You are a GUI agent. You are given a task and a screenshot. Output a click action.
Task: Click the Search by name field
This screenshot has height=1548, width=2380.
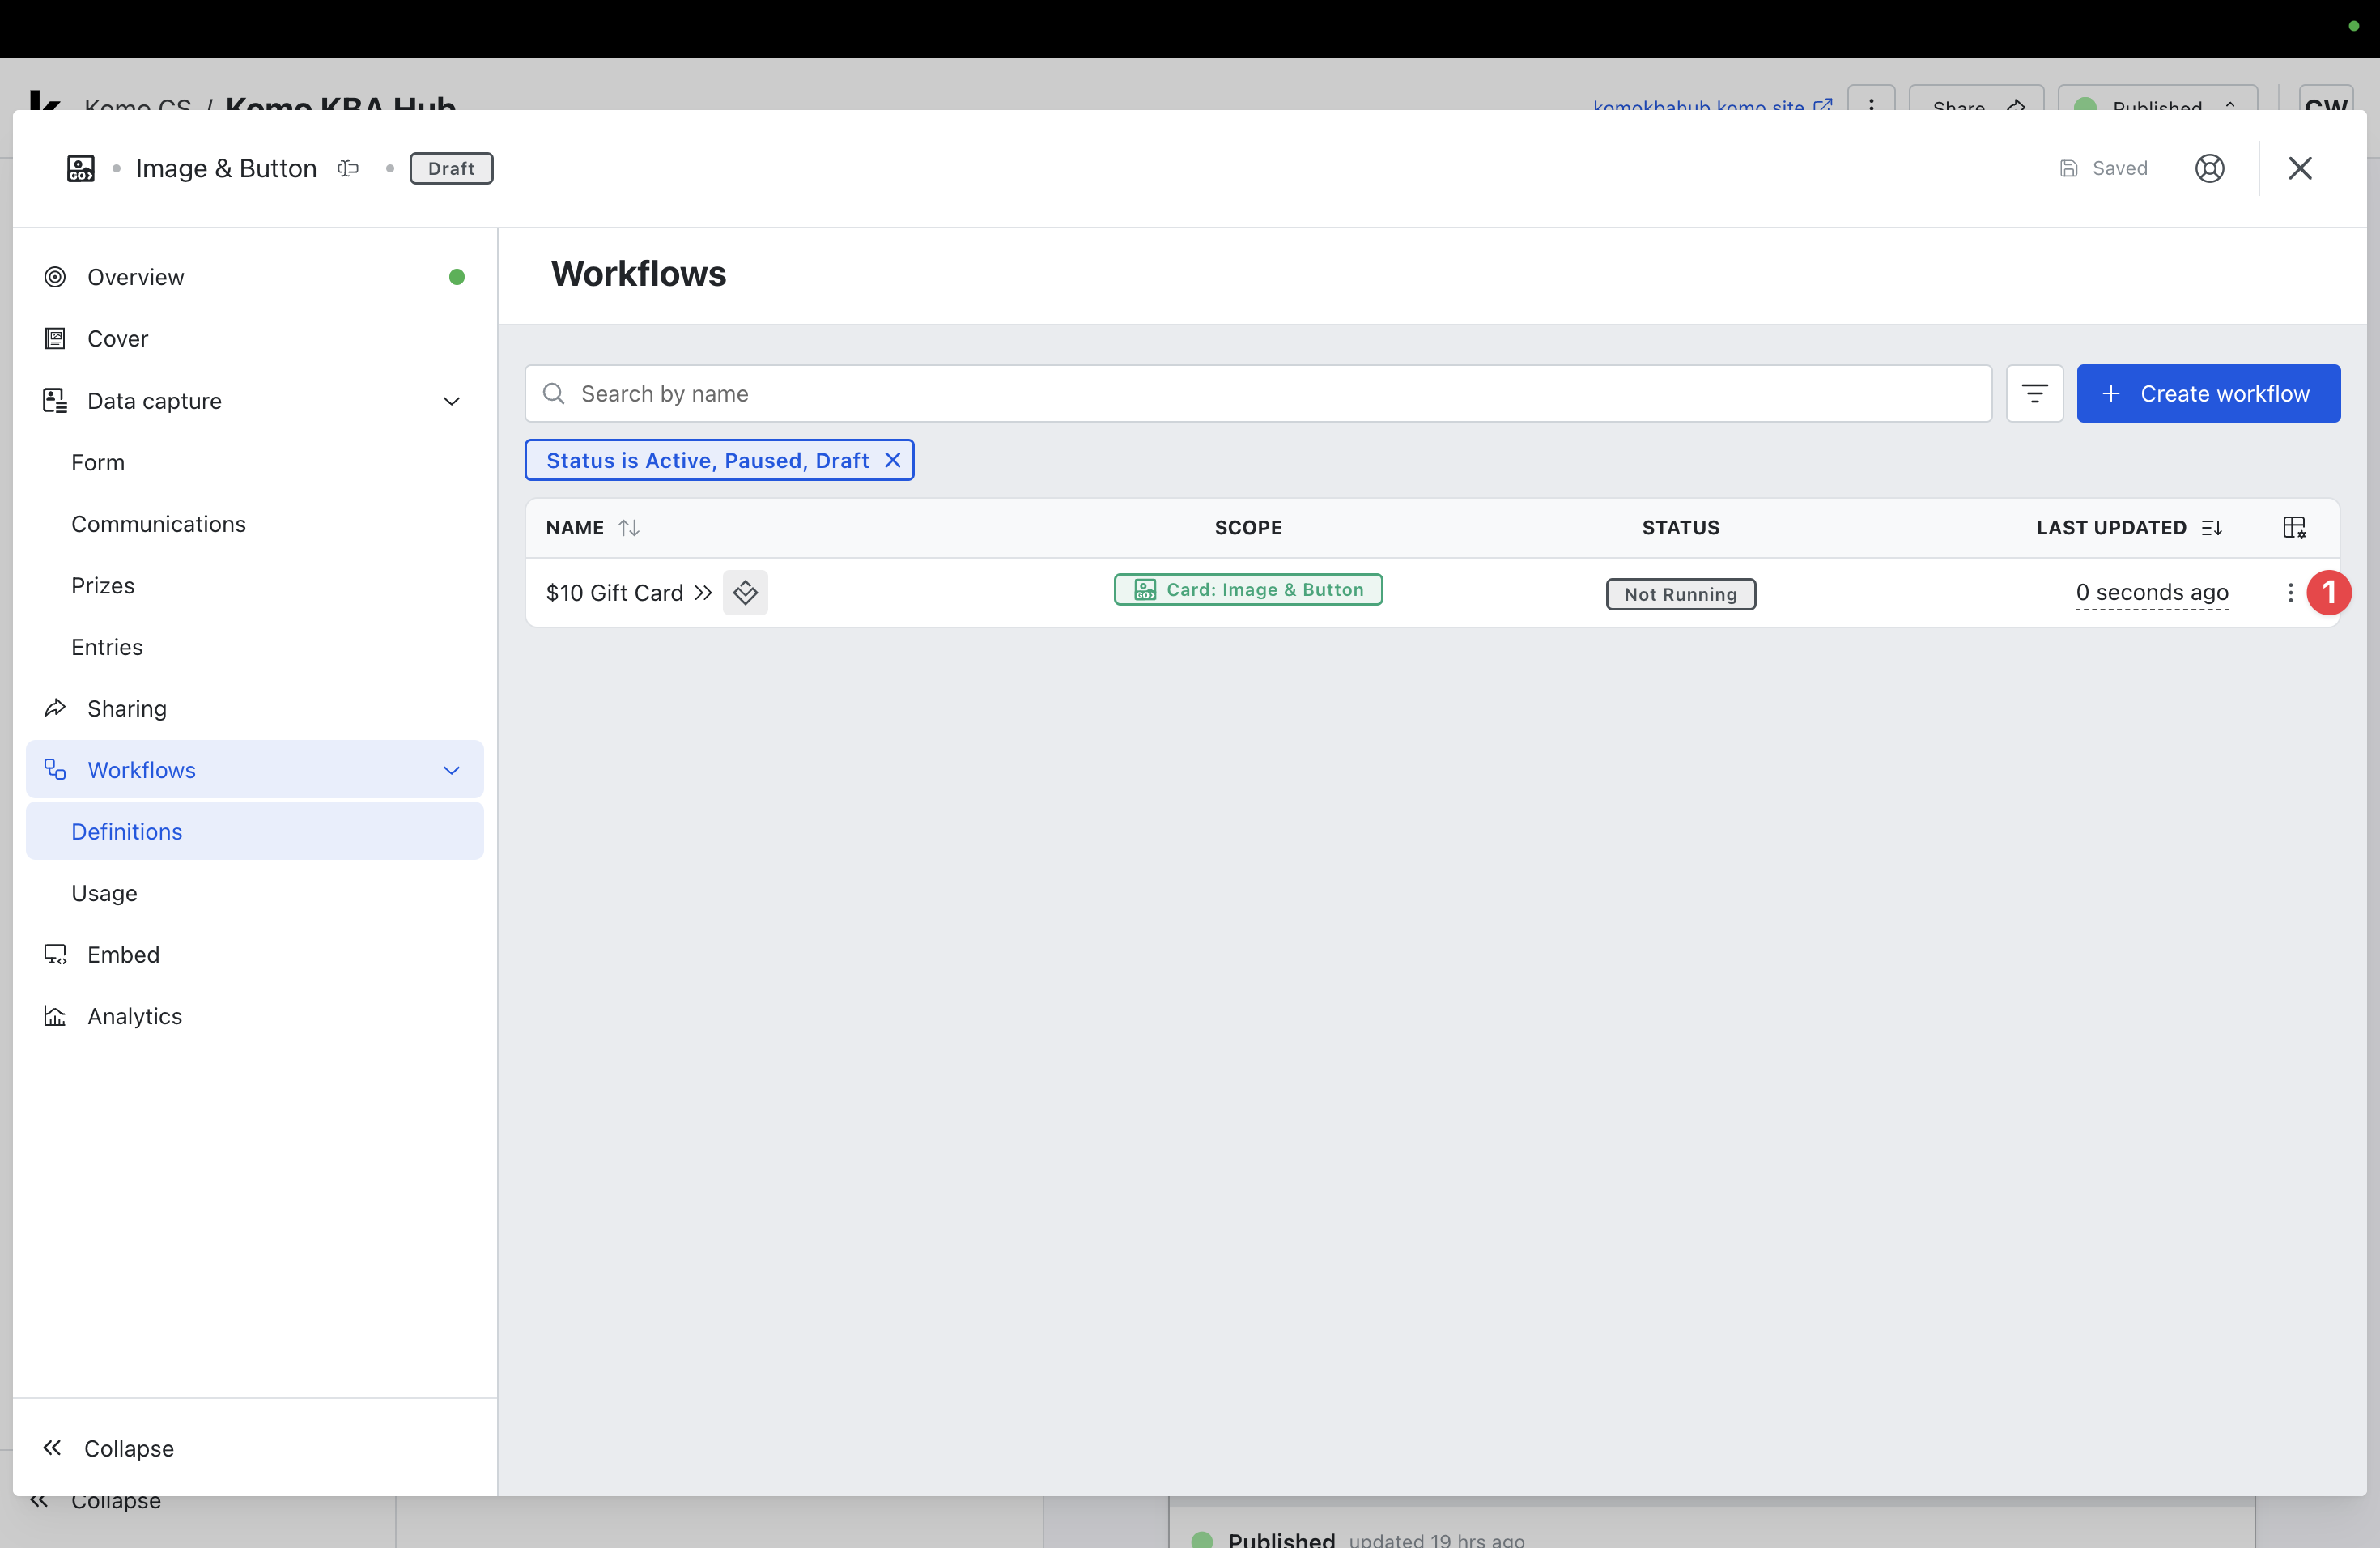1258,393
